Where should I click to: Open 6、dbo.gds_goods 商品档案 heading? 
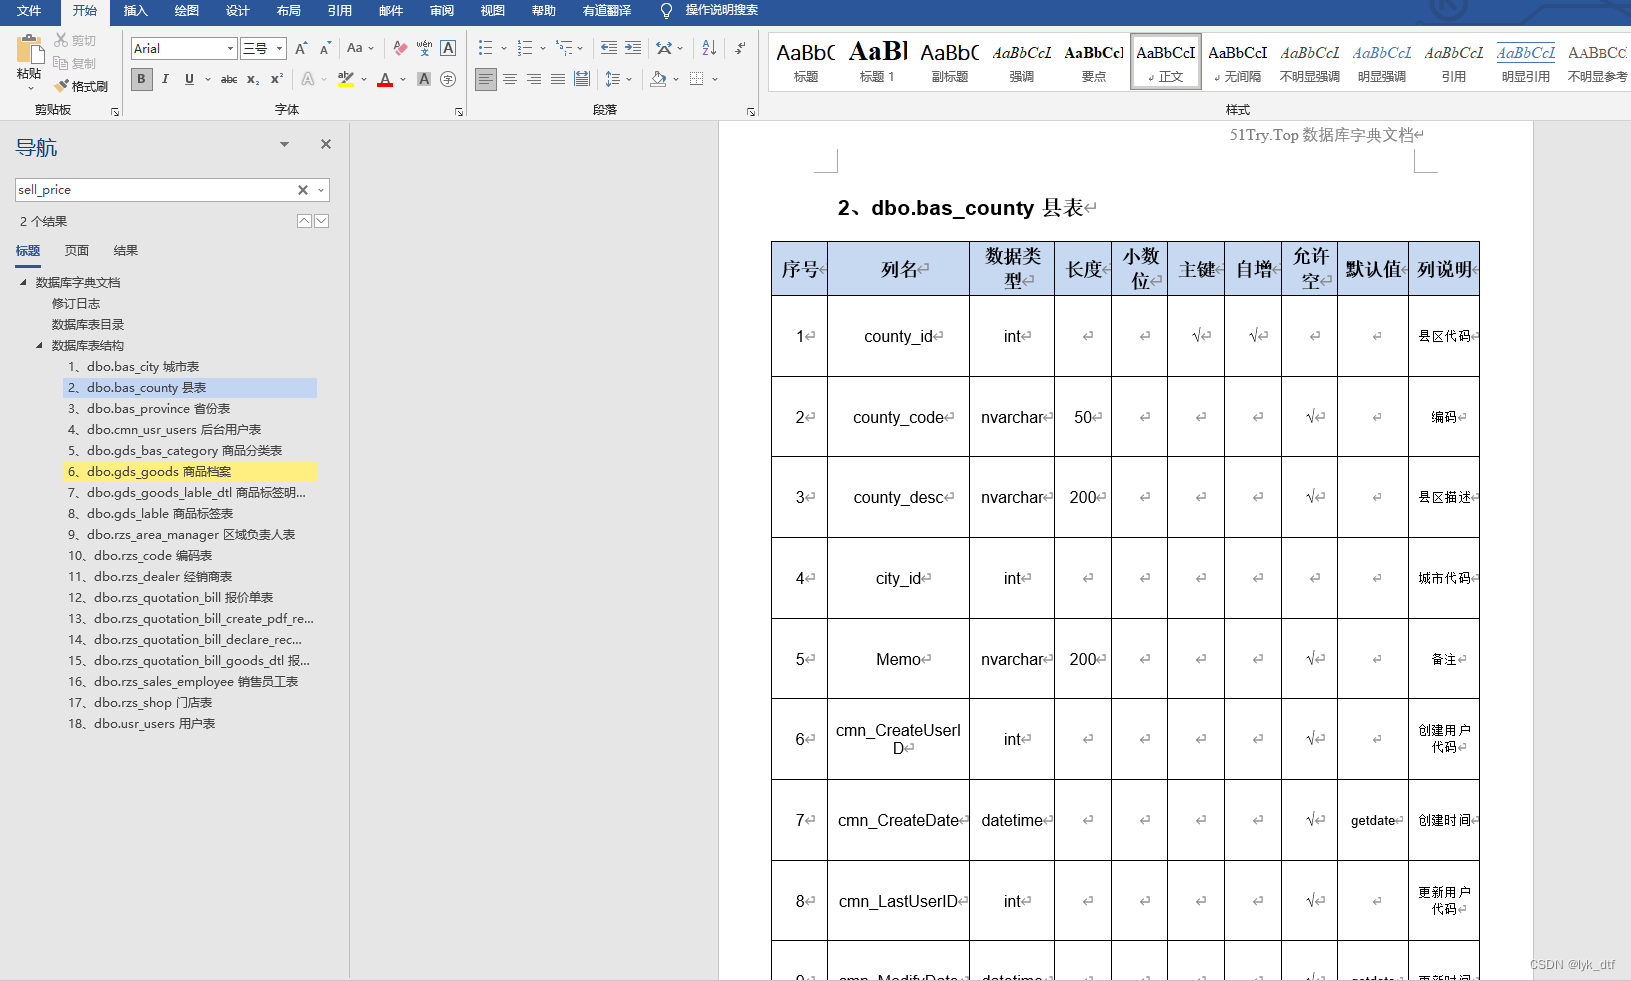click(190, 472)
